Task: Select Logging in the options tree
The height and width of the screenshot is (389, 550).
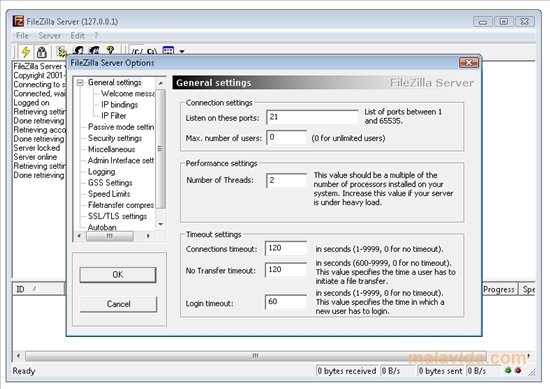Action: [x=101, y=172]
